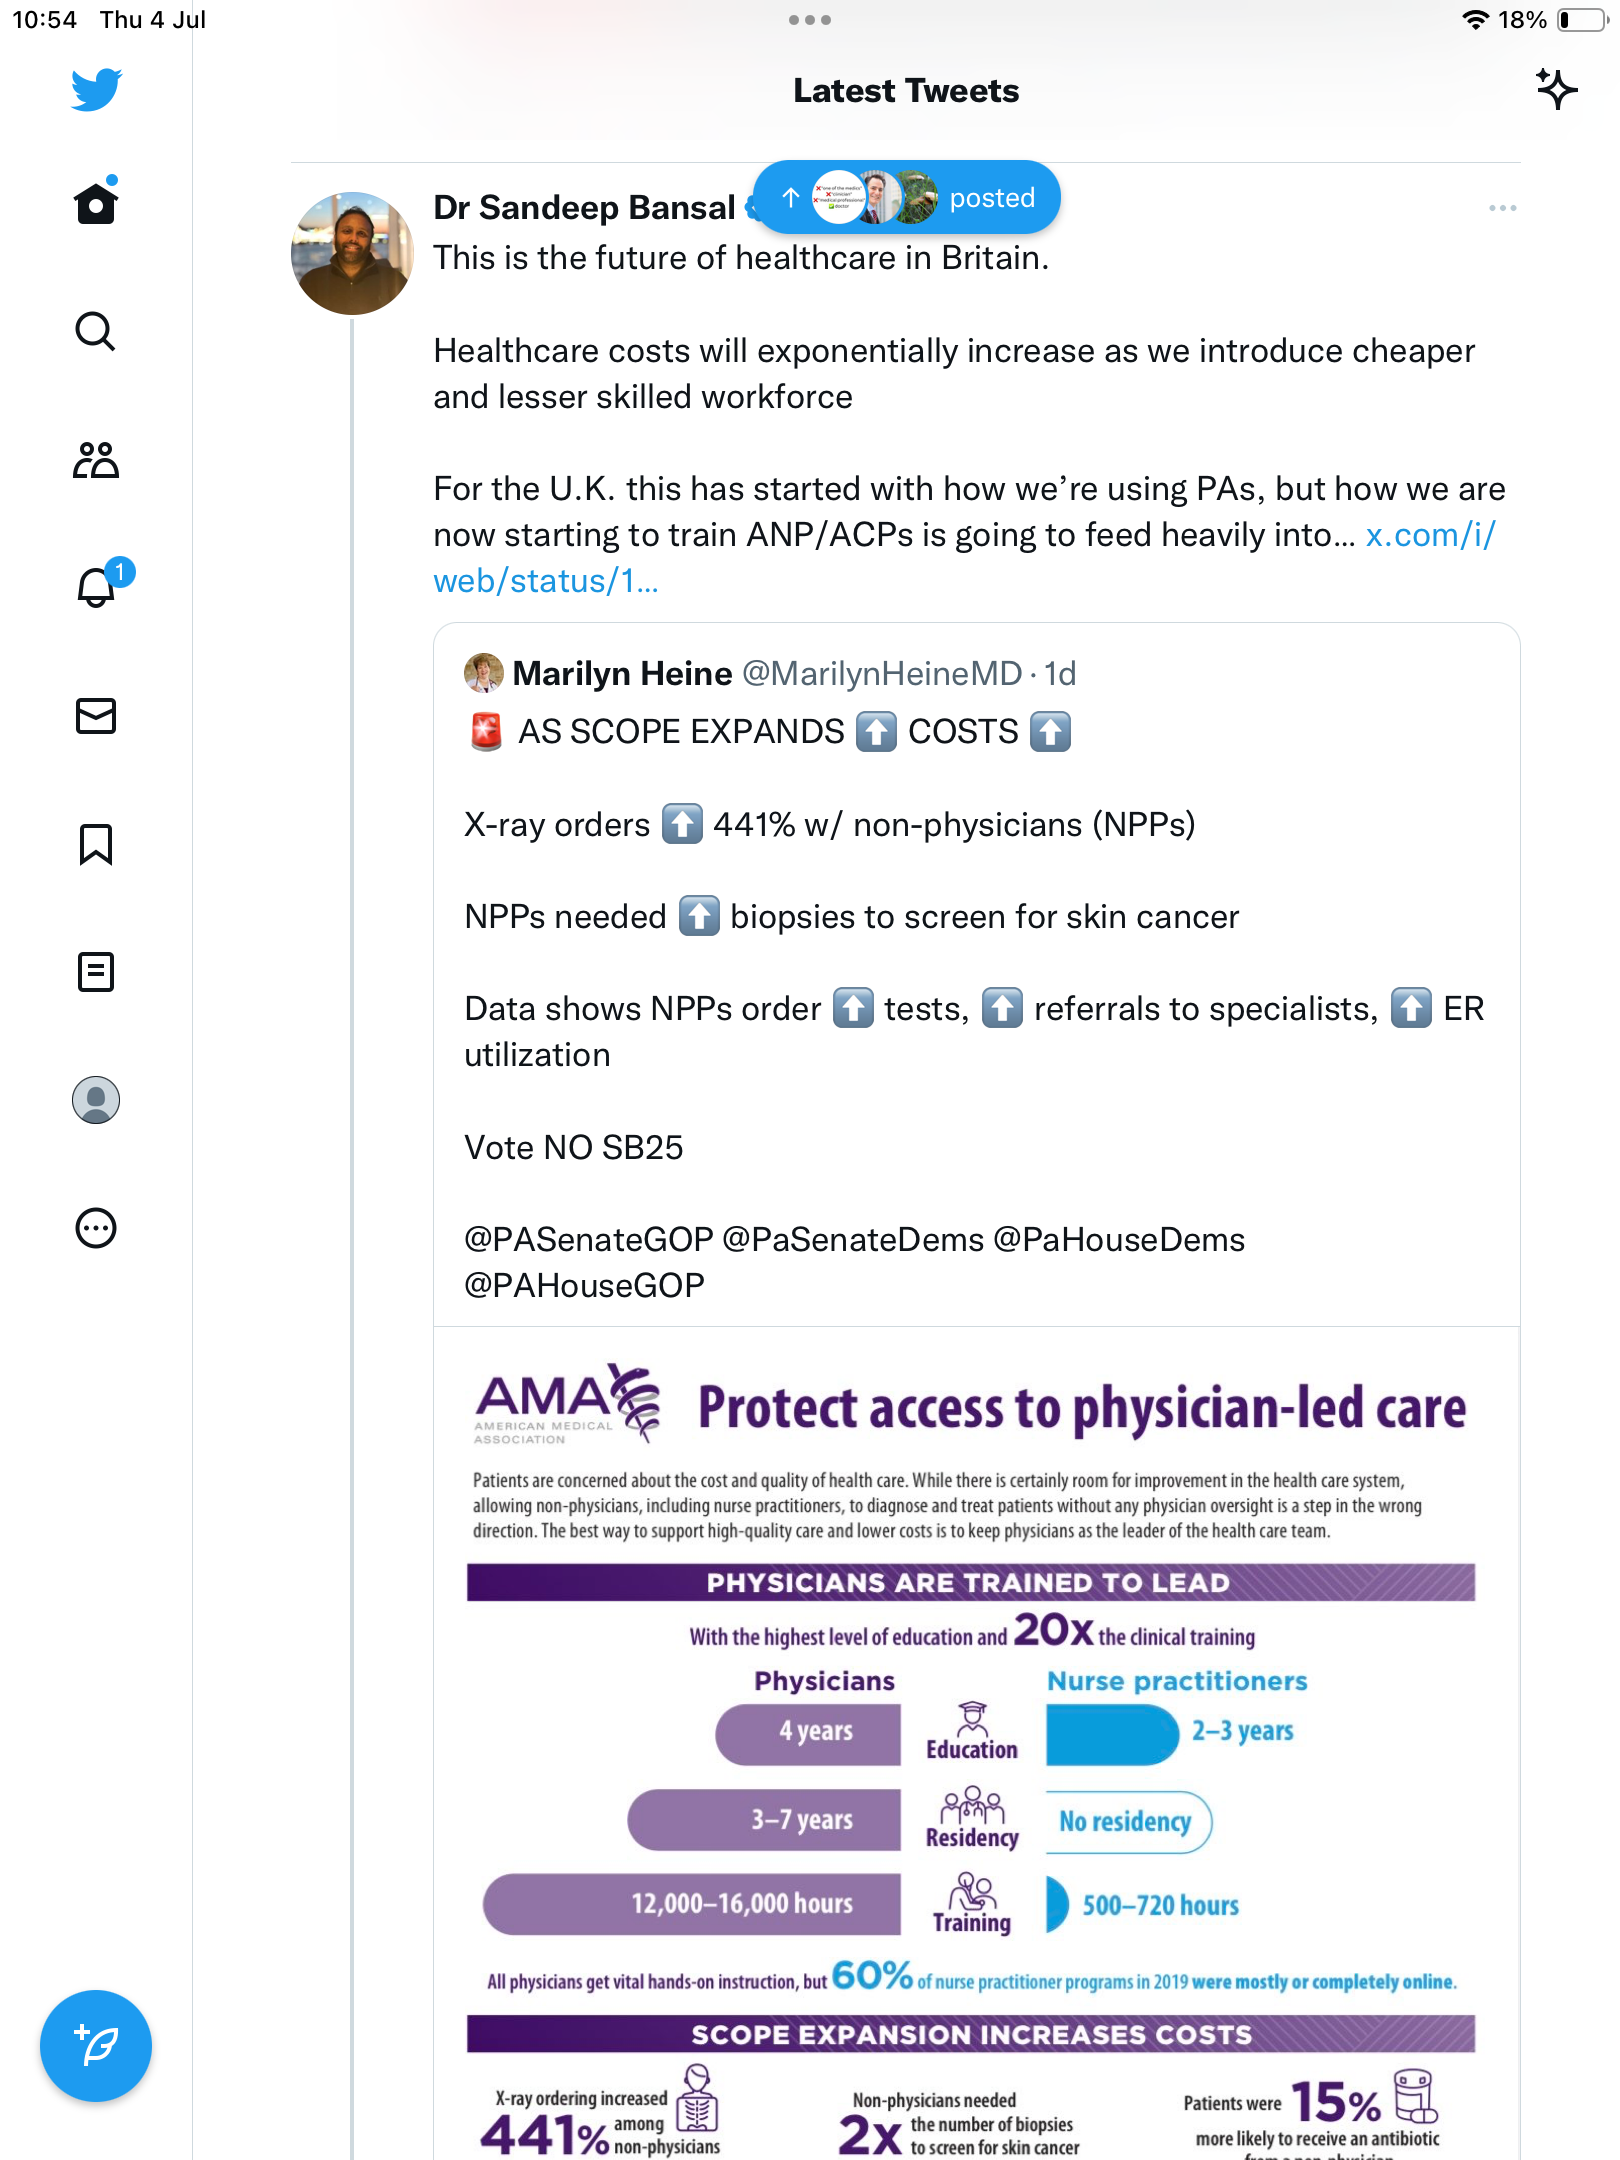Tap the Twitter bird logo

(96, 90)
